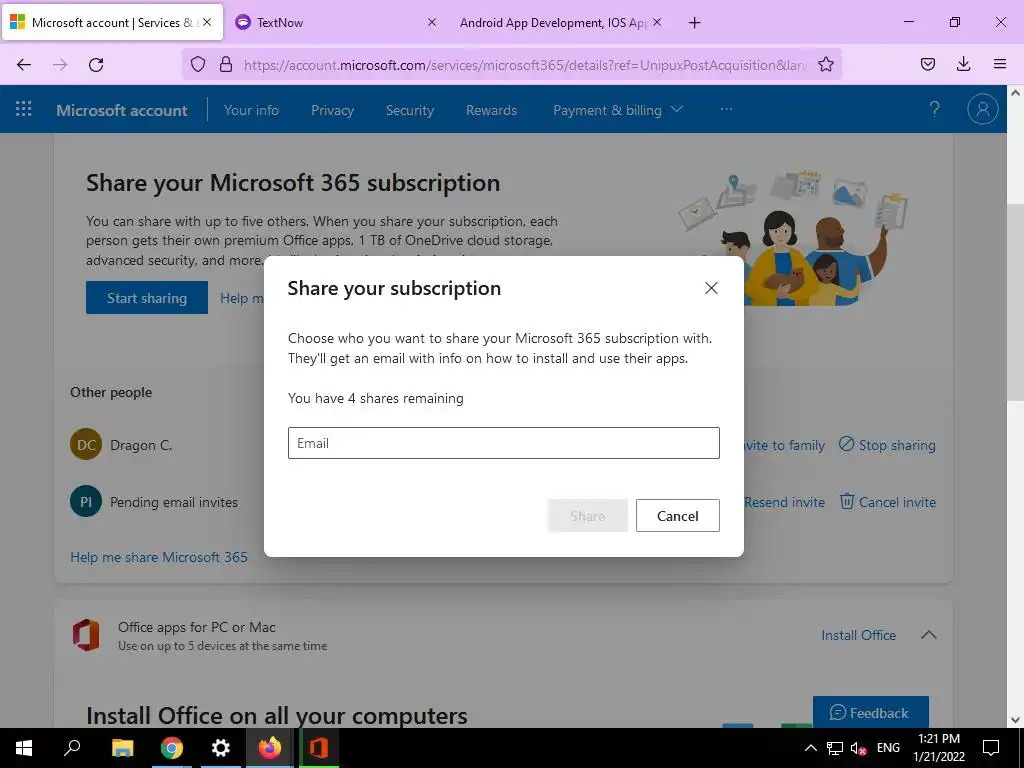Open a new browser tab
The height and width of the screenshot is (768, 1024).
pyautogui.click(x=694, y=23)
